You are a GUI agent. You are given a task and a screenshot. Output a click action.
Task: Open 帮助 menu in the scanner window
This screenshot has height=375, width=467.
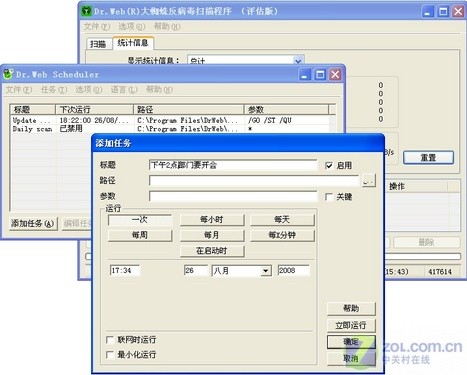tap(167, 26)
